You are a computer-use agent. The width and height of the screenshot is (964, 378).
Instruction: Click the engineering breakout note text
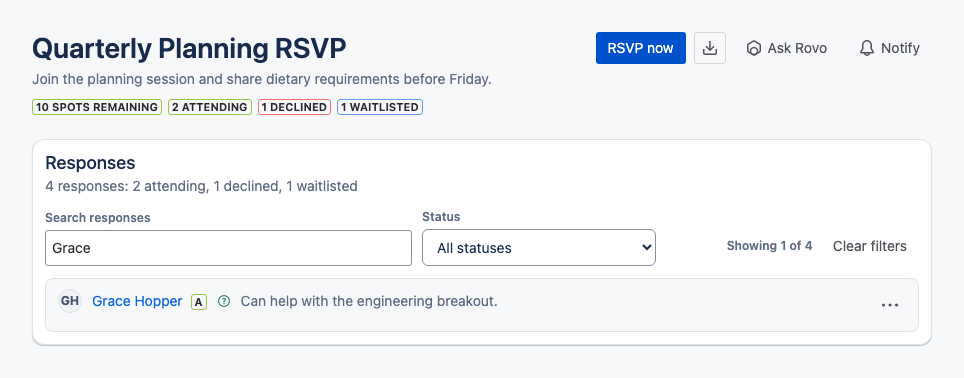click(369, 301)
